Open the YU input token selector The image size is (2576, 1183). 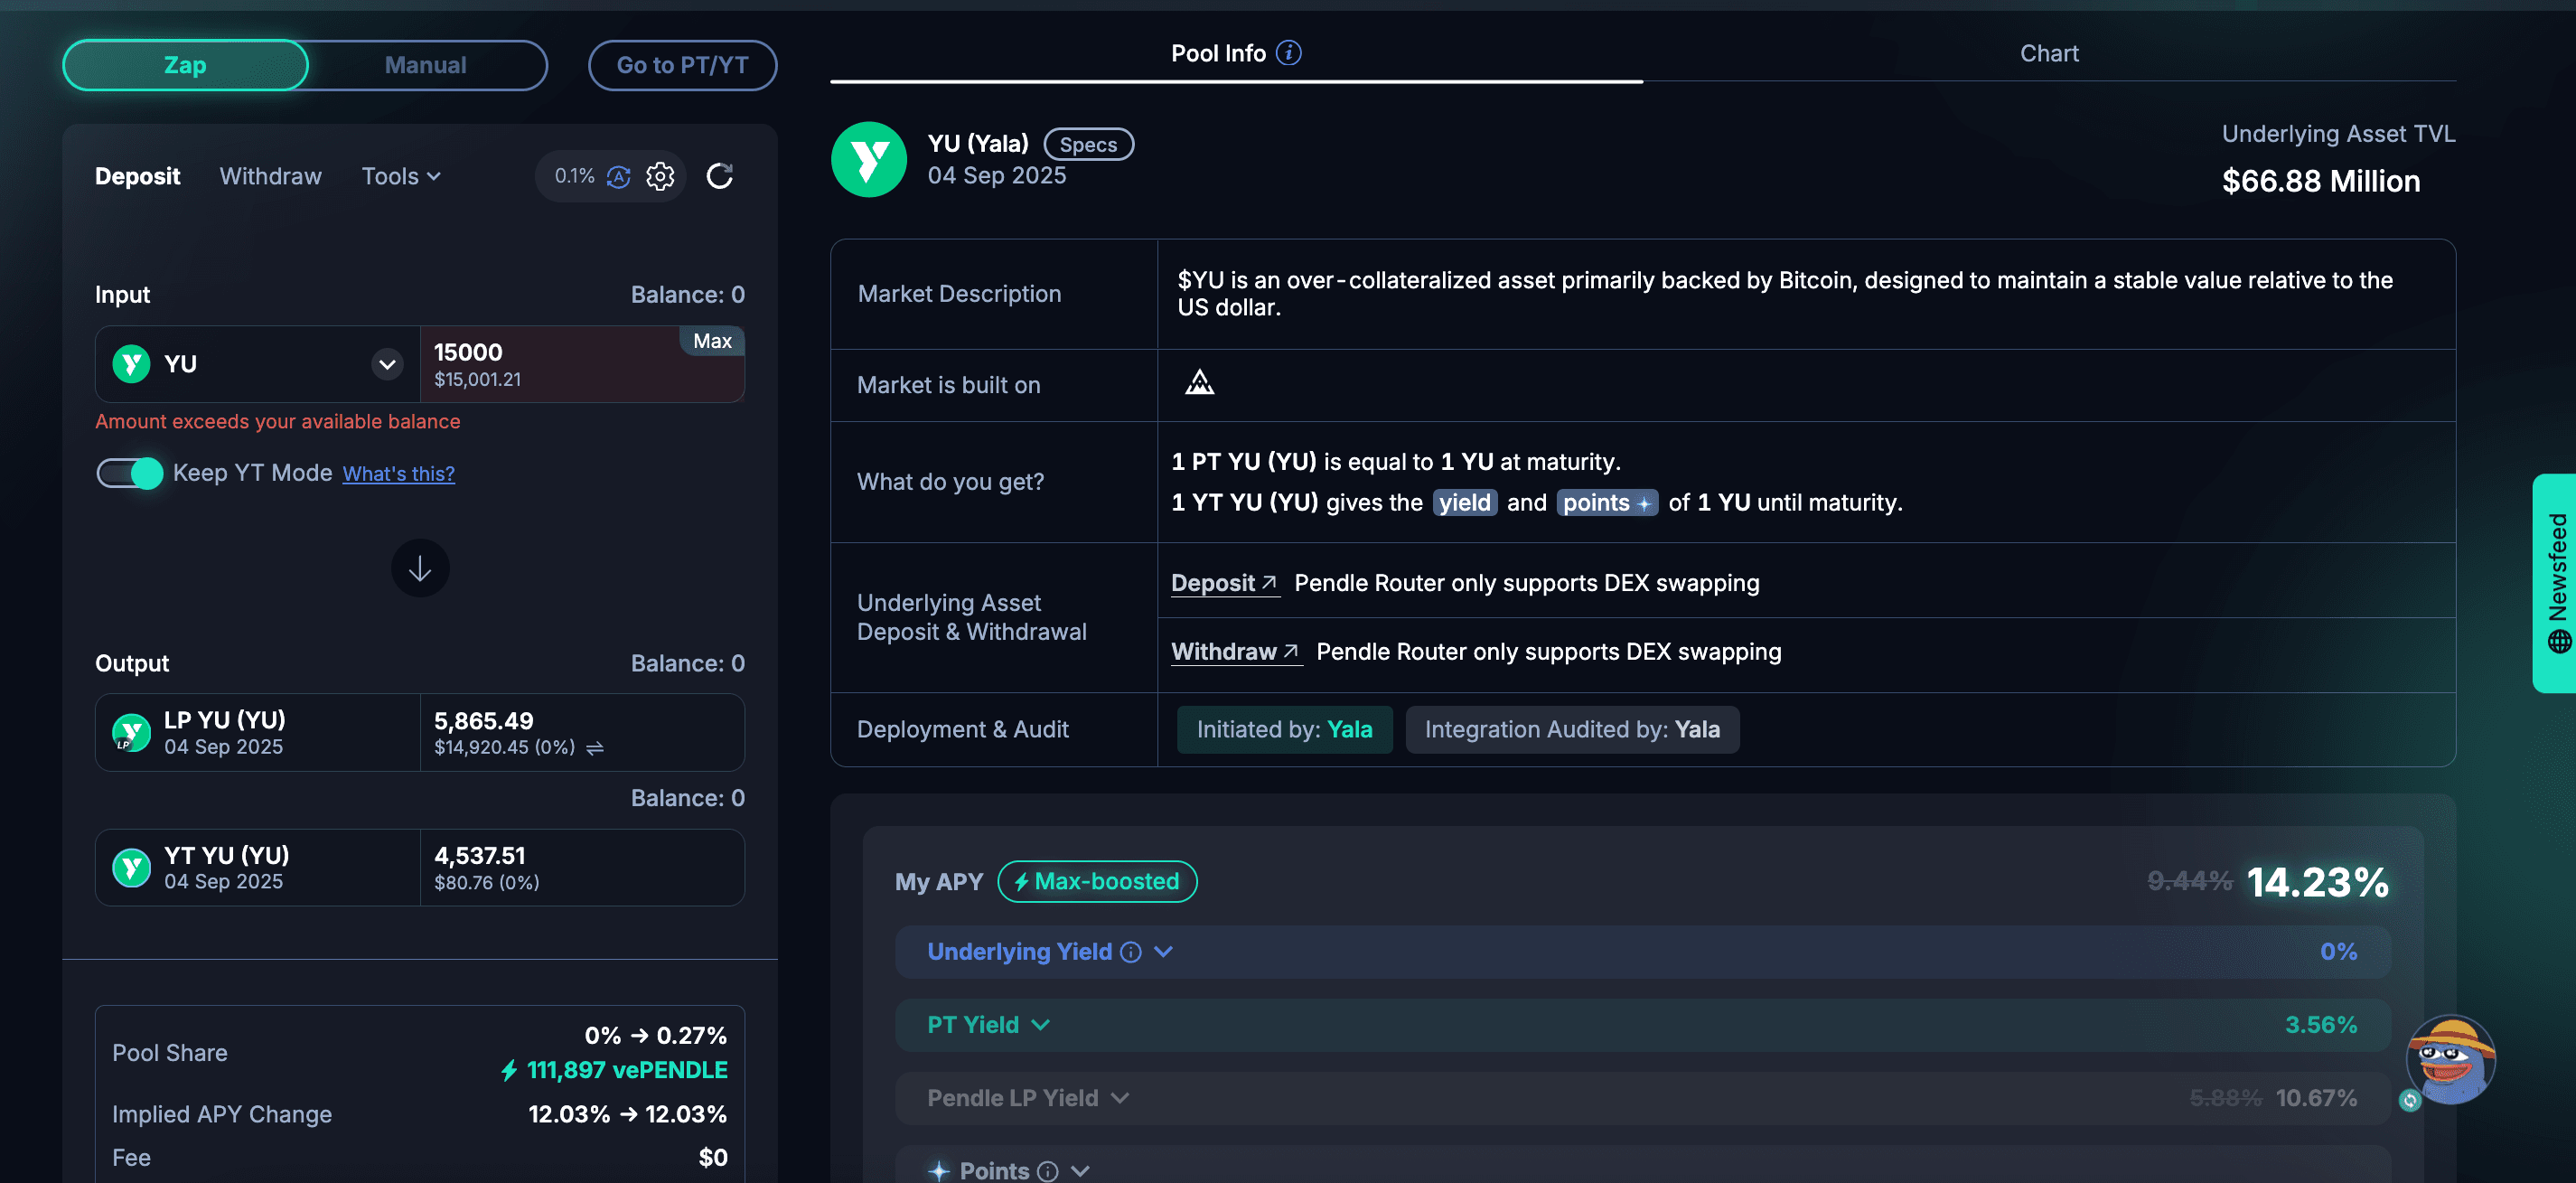point(258,364)
